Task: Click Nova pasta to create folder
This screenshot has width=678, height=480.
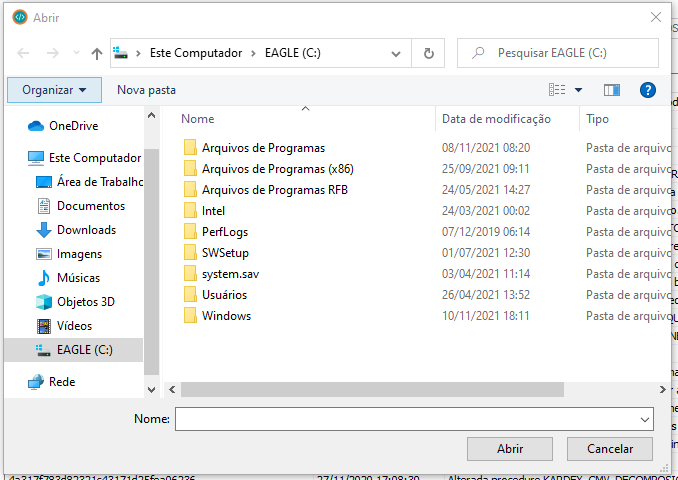Action: (x=146, y=90)
